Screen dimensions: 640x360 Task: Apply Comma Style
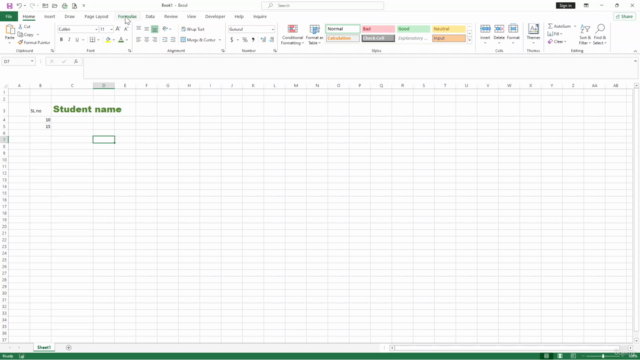pyautogui.click(x=253, y=40)
